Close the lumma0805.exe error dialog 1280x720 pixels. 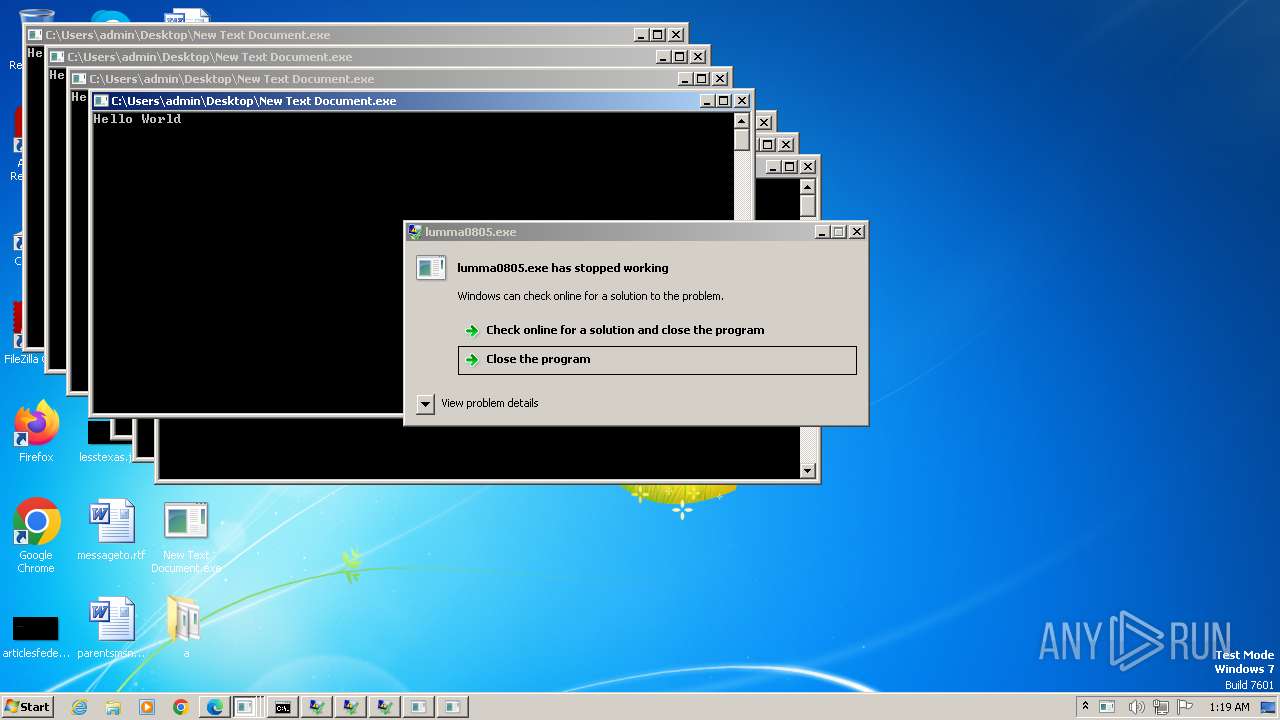857,232
